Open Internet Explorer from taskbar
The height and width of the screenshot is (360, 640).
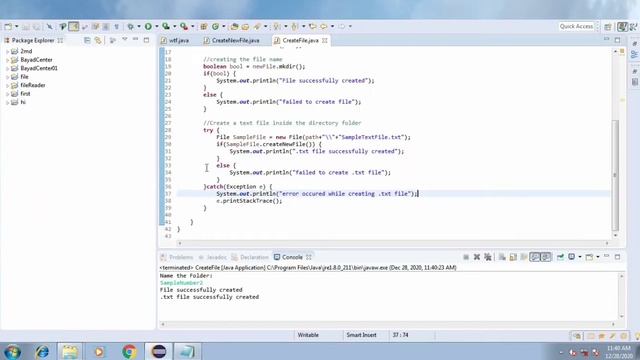coord(42,351)
